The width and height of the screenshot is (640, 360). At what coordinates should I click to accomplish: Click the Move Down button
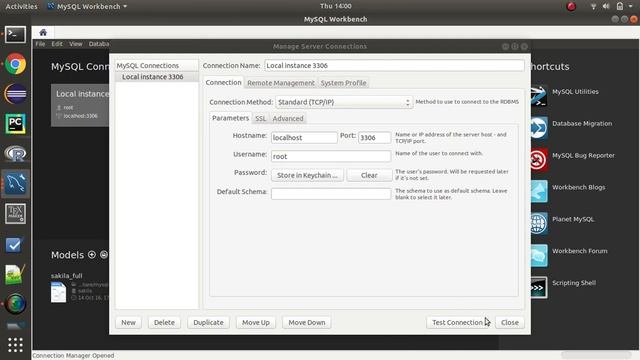pos(307,322)
